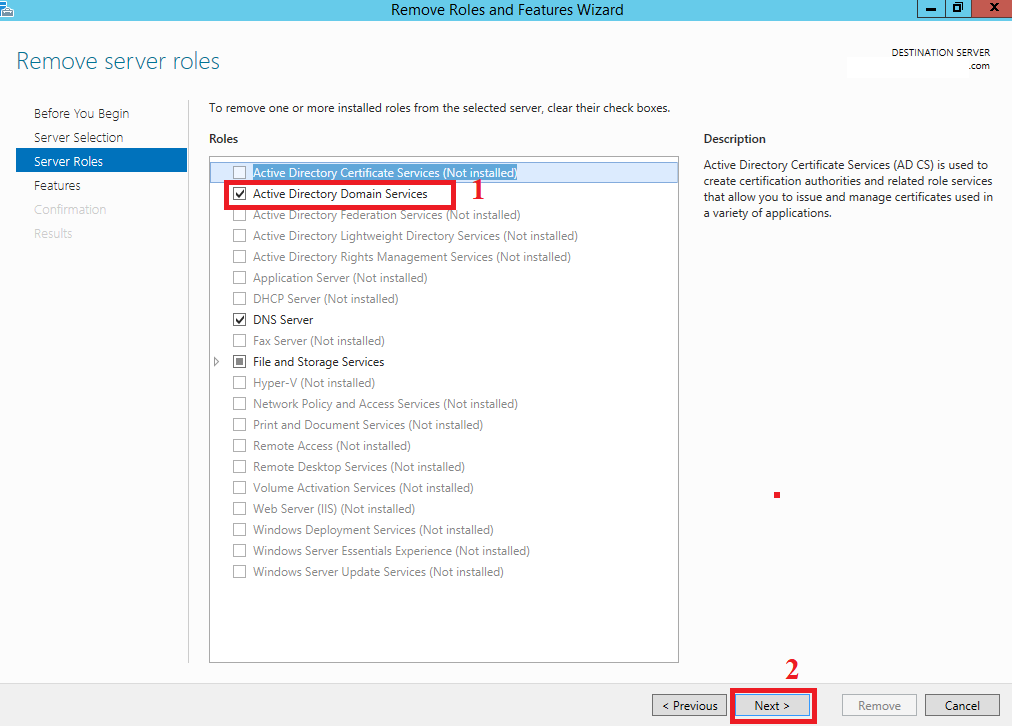Click the Previous button
This screenshot has width=1012, height=726.
tap(689, 705)
